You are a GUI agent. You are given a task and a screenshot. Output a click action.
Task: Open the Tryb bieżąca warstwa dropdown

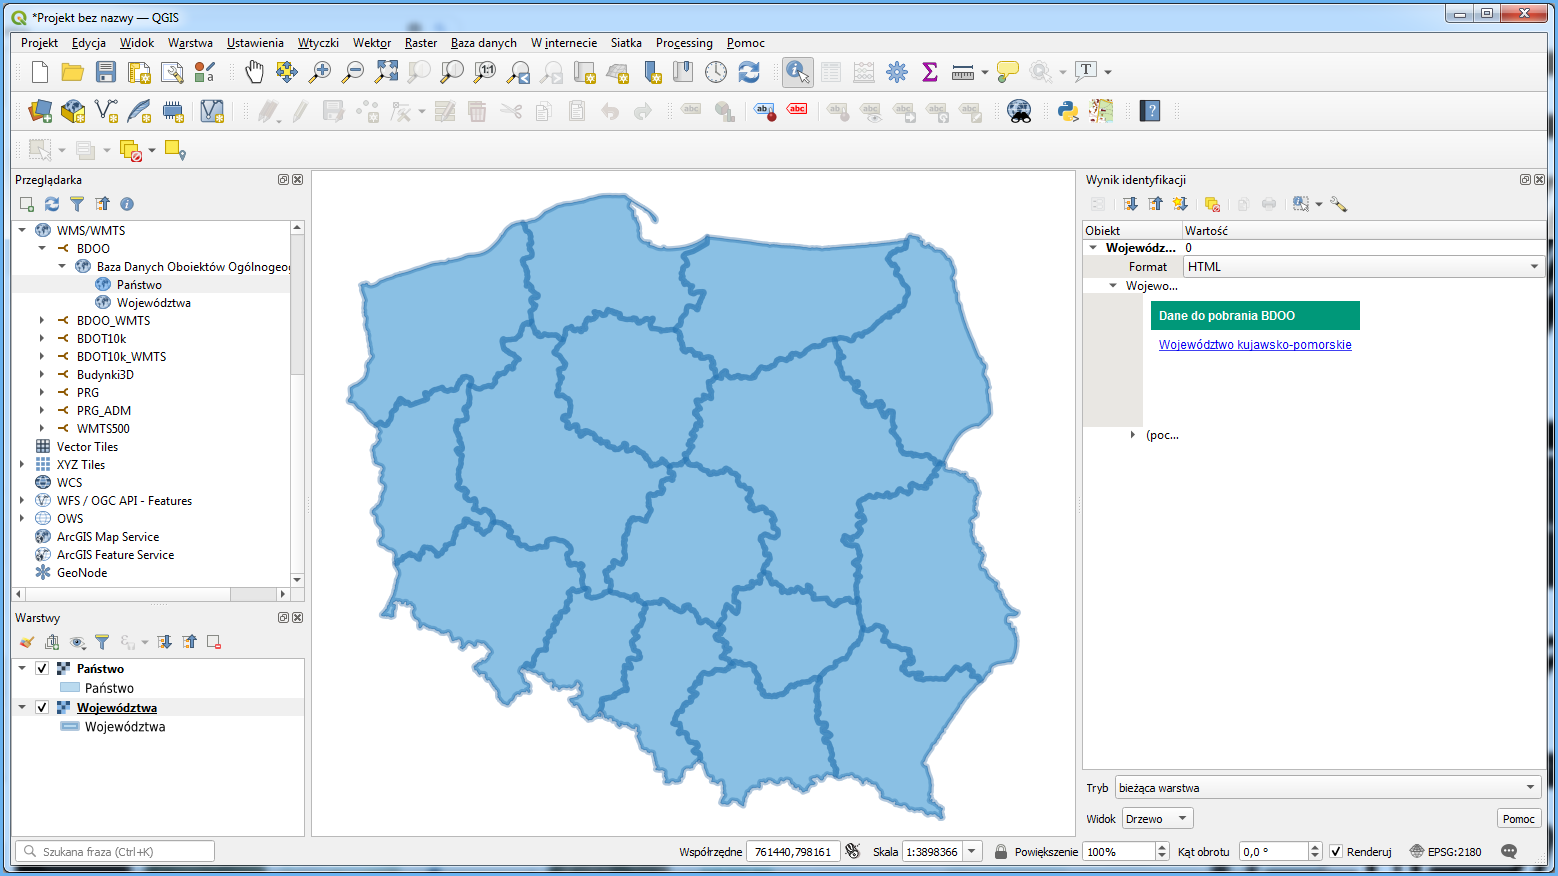pyautogui.click(x=1328, y=787)
